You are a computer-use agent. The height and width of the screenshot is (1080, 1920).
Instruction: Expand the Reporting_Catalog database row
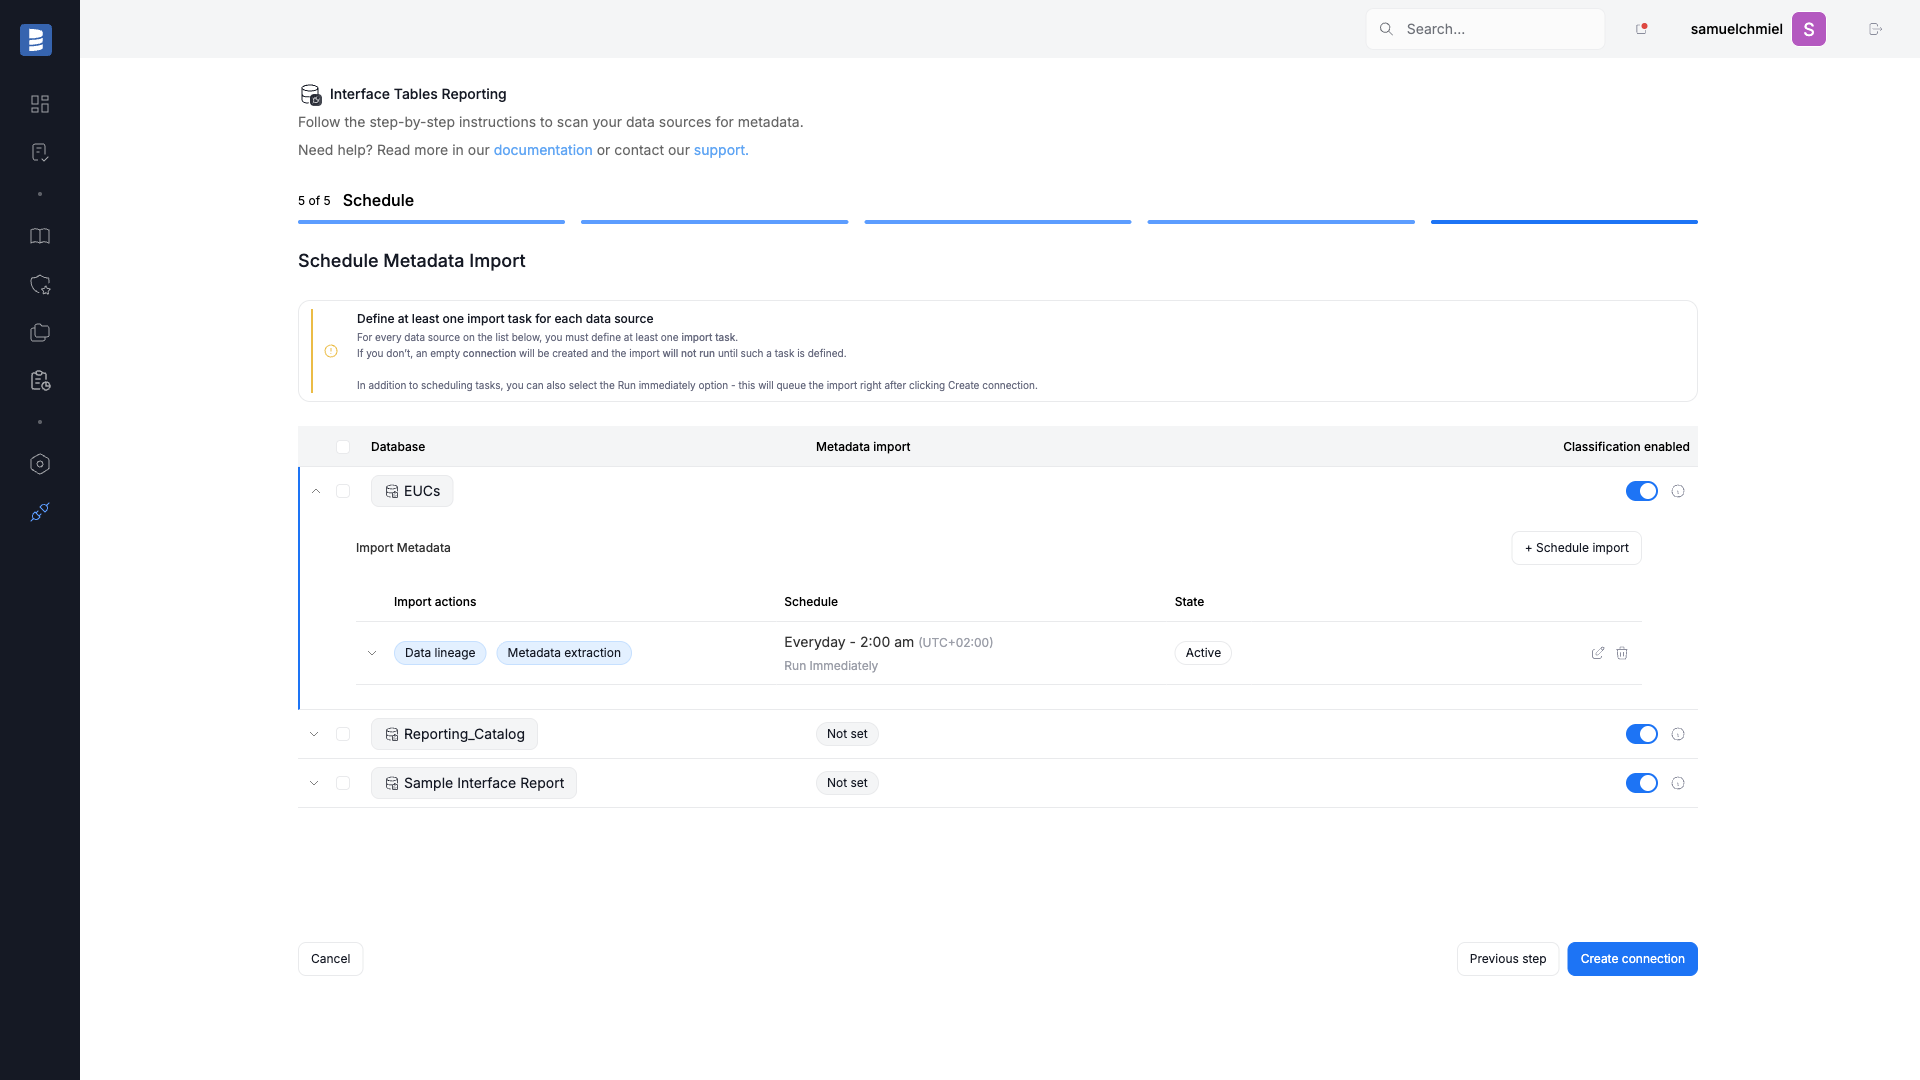coord(314,734)
